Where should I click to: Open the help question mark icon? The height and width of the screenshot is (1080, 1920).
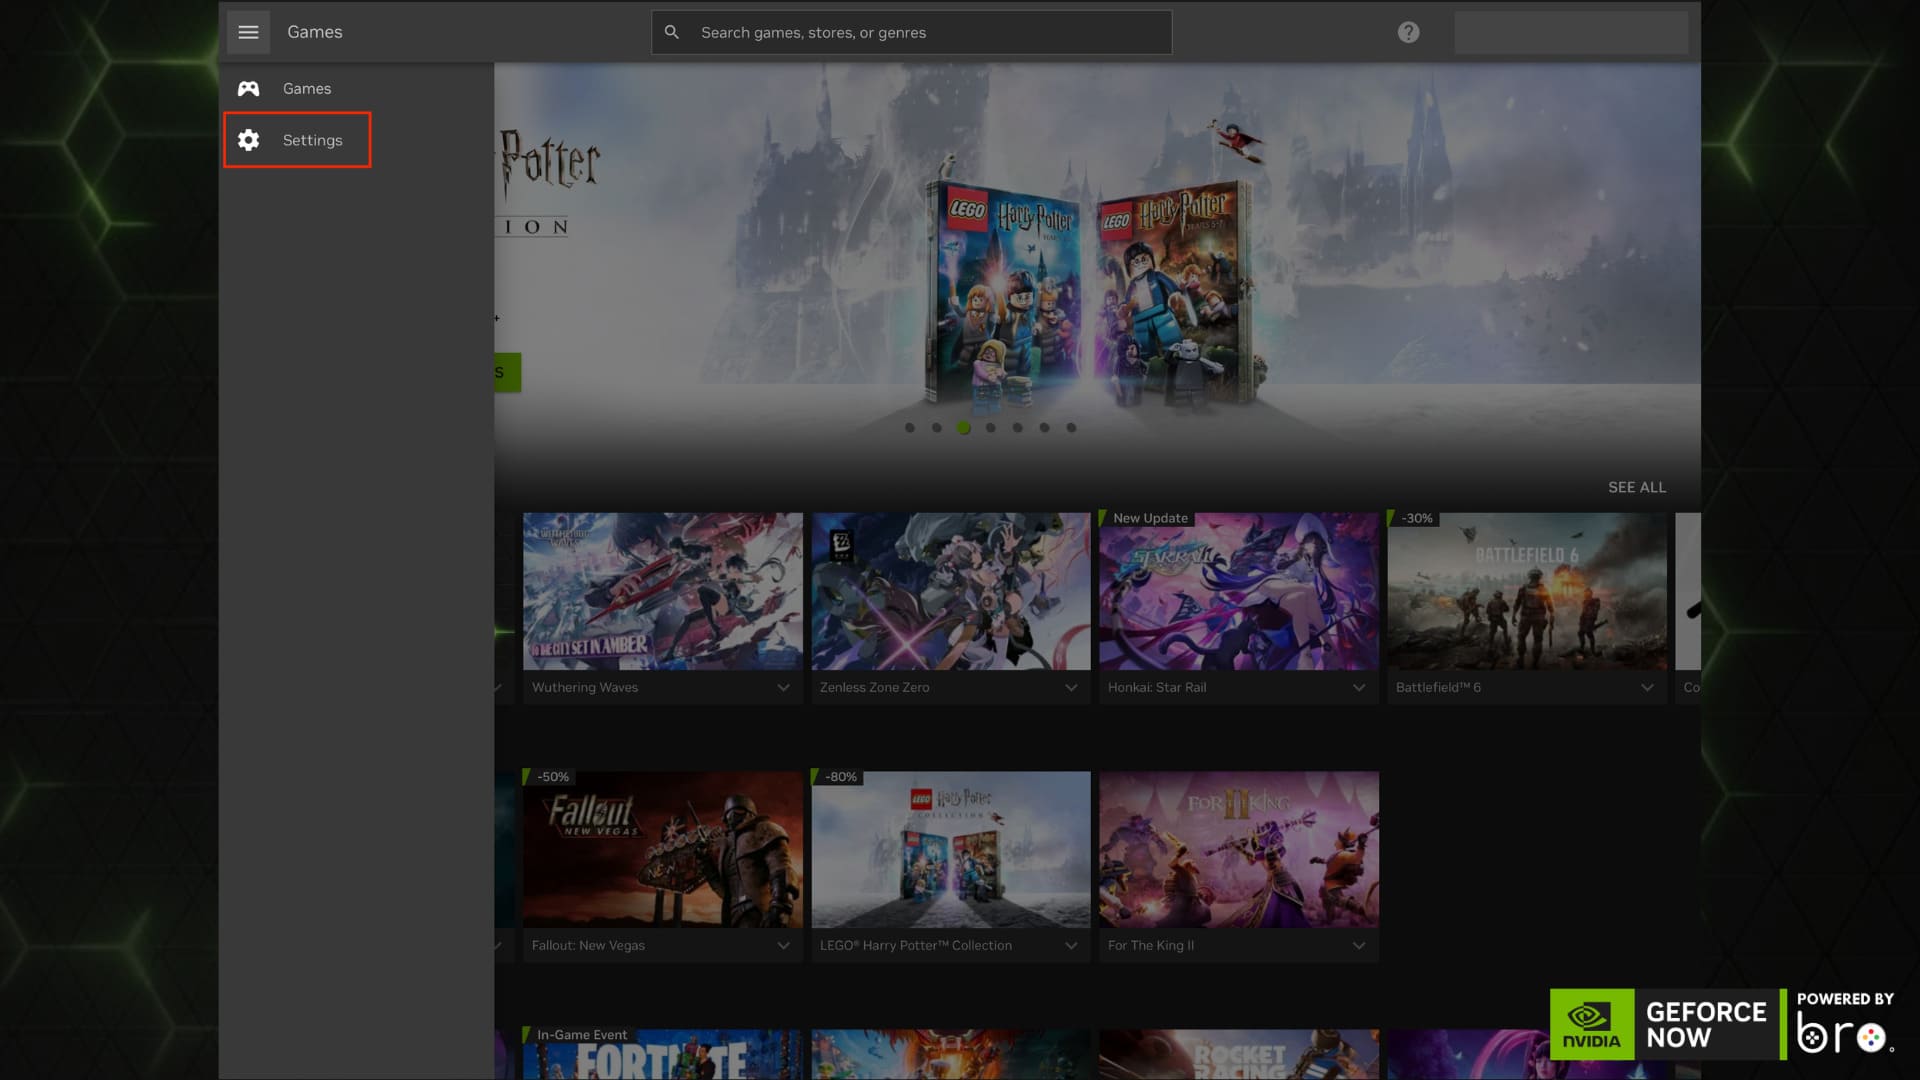pyautogui.click(x=1408, y=32)
